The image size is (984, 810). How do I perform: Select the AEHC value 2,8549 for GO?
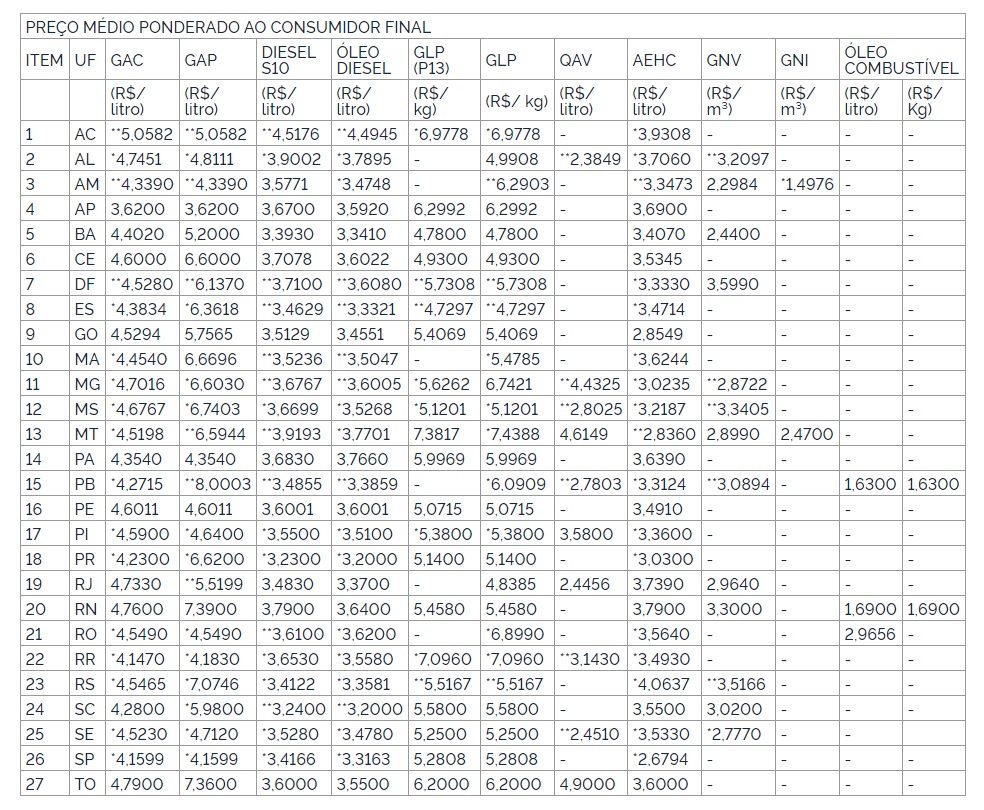659,334
